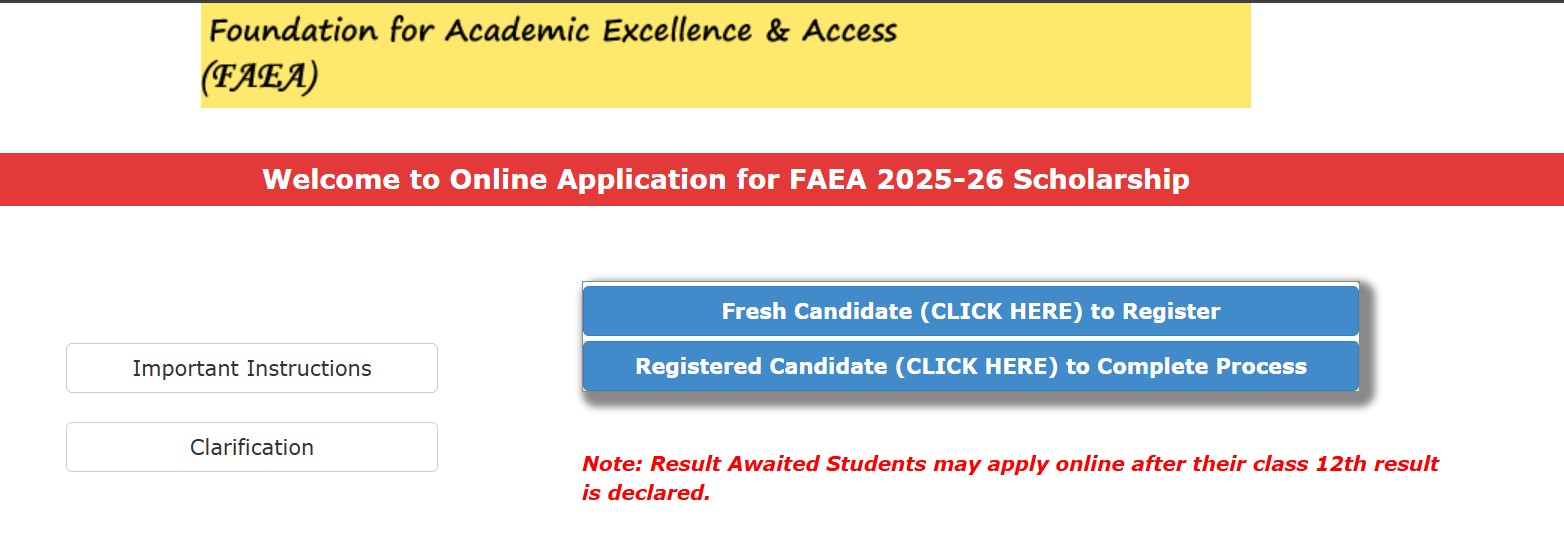
Task: Open the Important Instructions button
Action: pos(252,368)
